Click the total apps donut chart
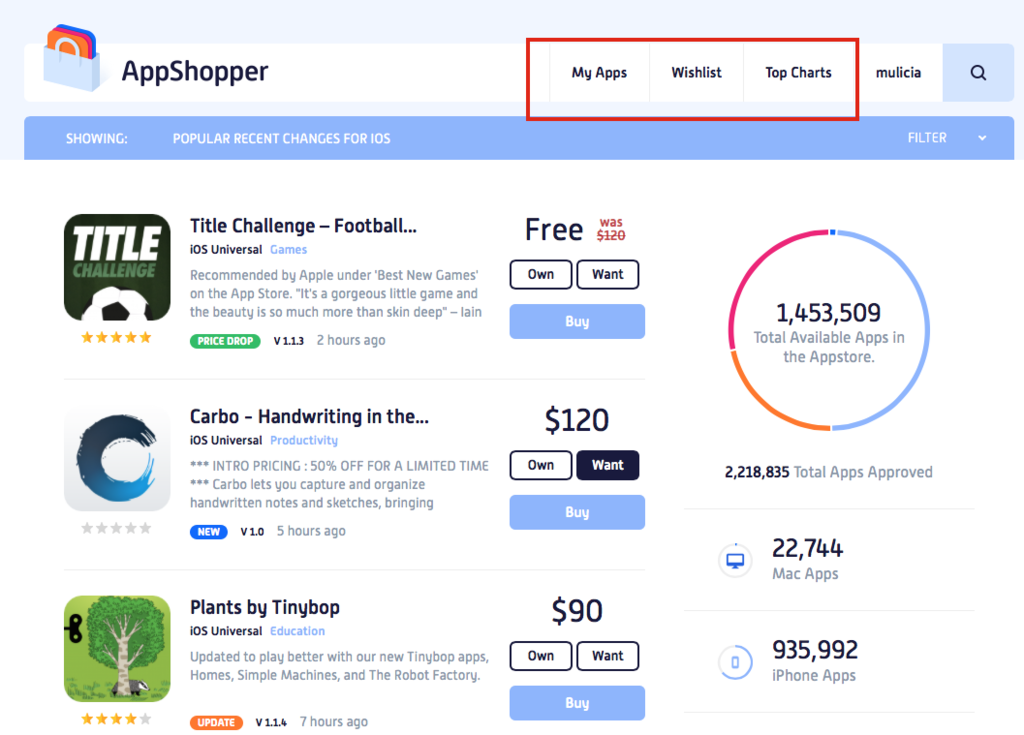Screen dimensions: 1024x735 point(829,331)
